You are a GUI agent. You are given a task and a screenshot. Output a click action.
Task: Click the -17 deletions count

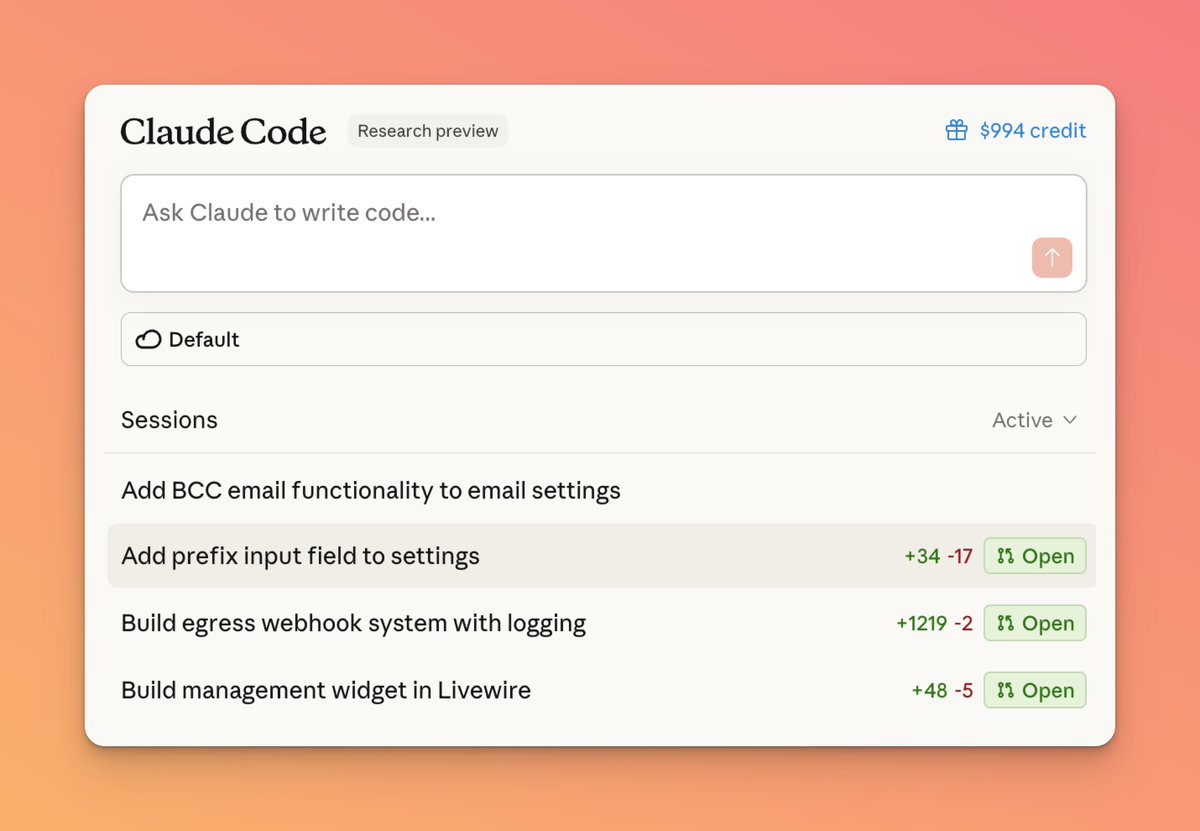click(960, 556)
